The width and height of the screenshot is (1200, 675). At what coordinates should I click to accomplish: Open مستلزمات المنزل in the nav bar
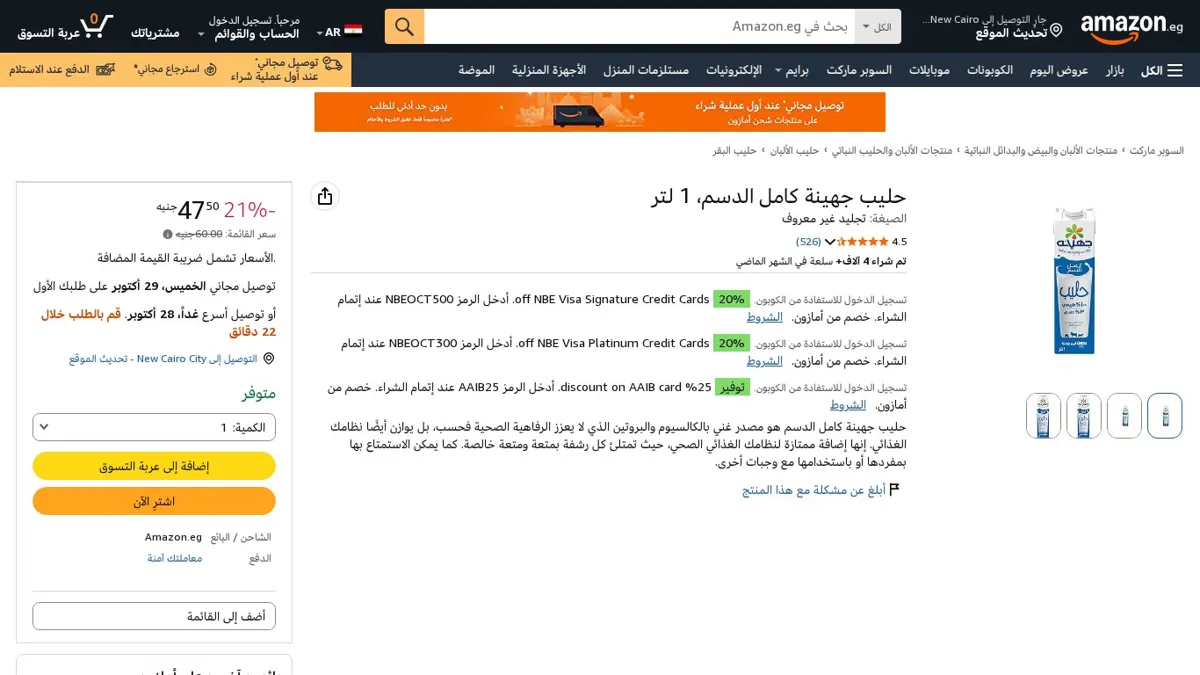646,70
